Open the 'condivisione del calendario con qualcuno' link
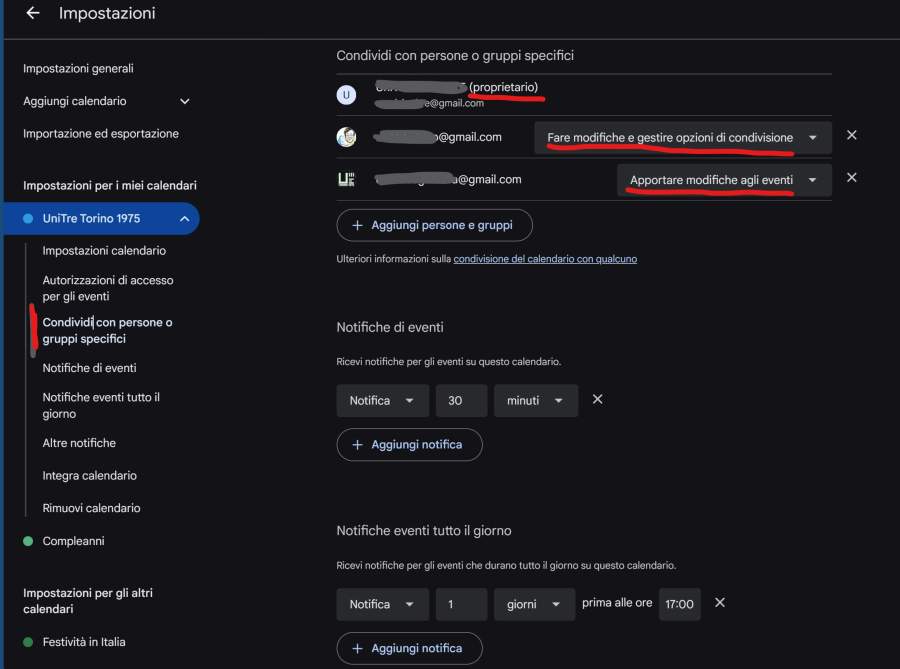The image size is (900, 669). click(x=545, y=259)
